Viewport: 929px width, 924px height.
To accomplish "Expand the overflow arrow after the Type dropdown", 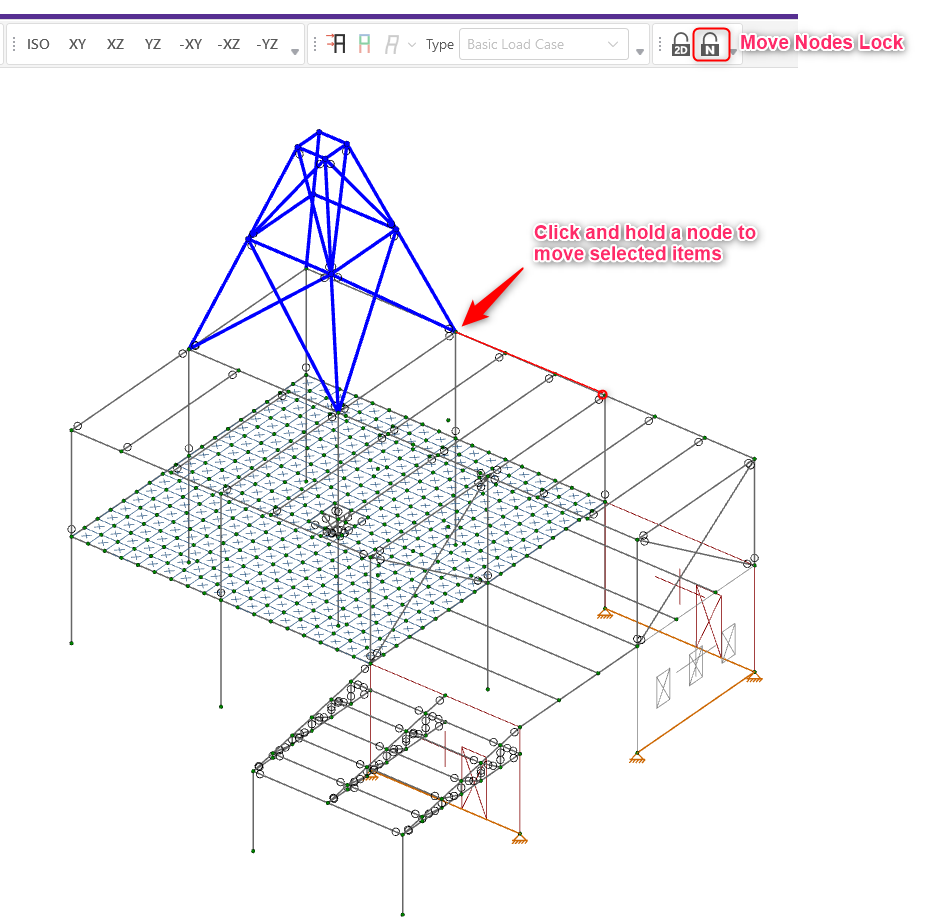I will pyautogui.click(x=640, y=52).
